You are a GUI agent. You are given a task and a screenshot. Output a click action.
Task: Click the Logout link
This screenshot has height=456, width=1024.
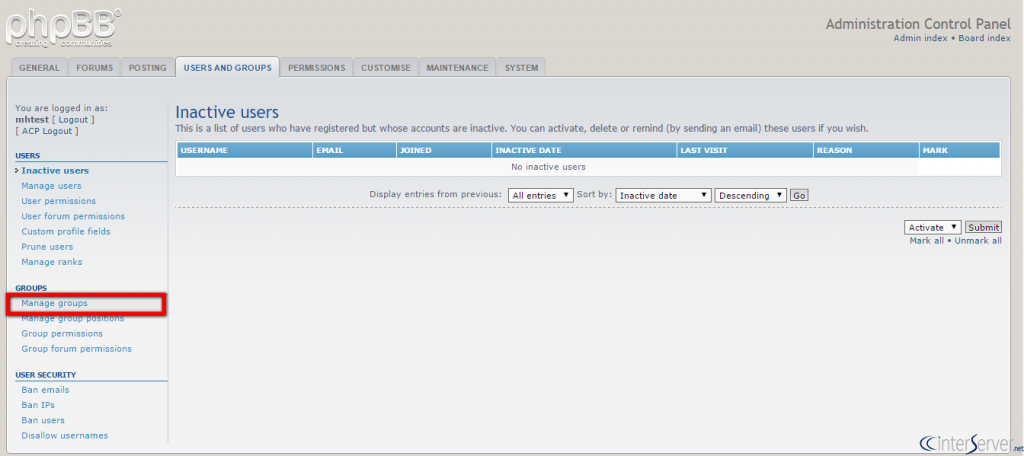[73, 120]
